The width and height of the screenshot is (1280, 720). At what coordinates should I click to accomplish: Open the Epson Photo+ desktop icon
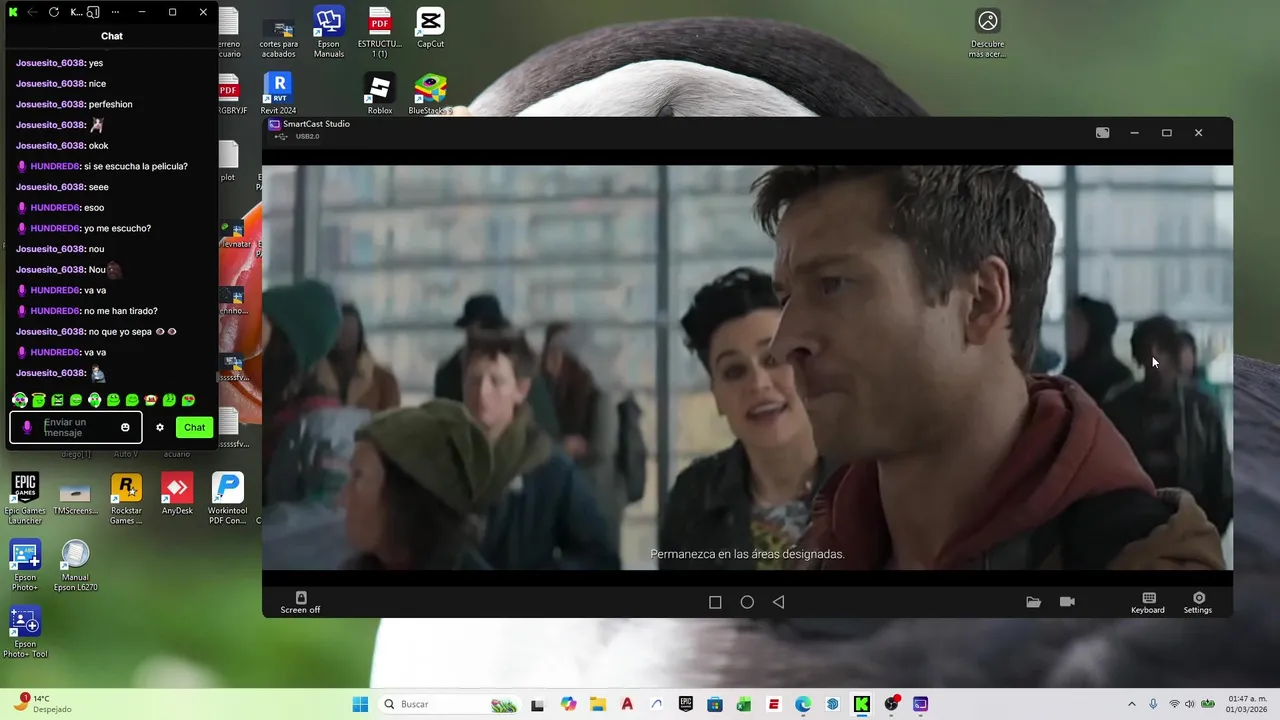pyautogui.click(x=25, y=565)
